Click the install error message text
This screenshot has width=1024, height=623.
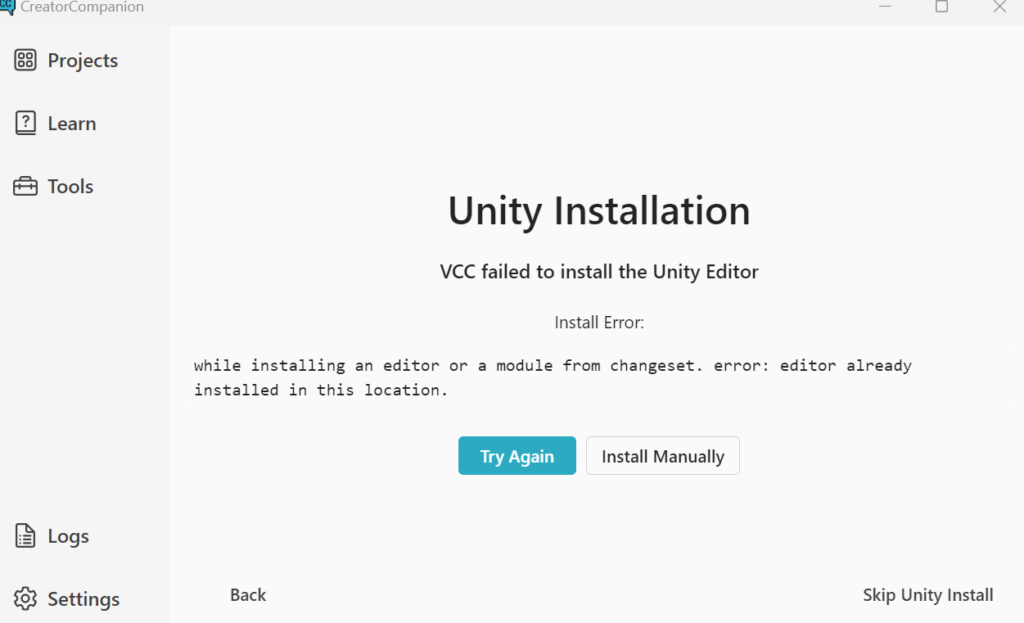[552, 377]
